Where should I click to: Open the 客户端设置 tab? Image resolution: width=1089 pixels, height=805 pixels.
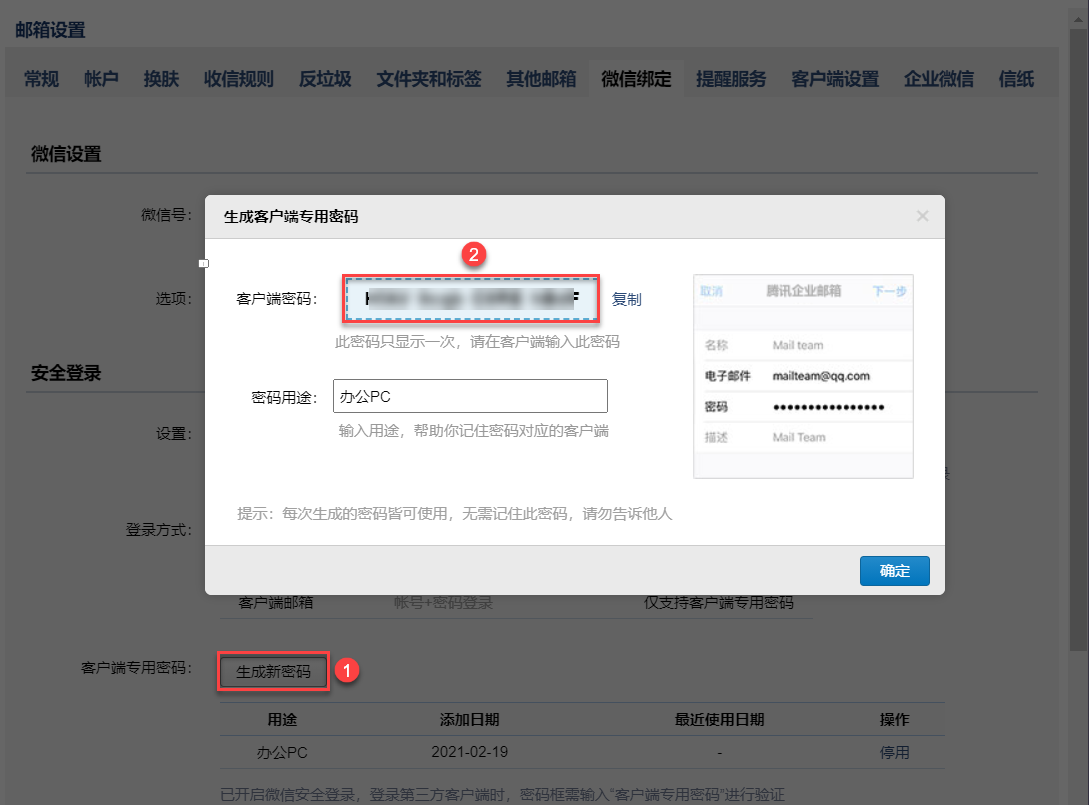click(x=835, y=79)
